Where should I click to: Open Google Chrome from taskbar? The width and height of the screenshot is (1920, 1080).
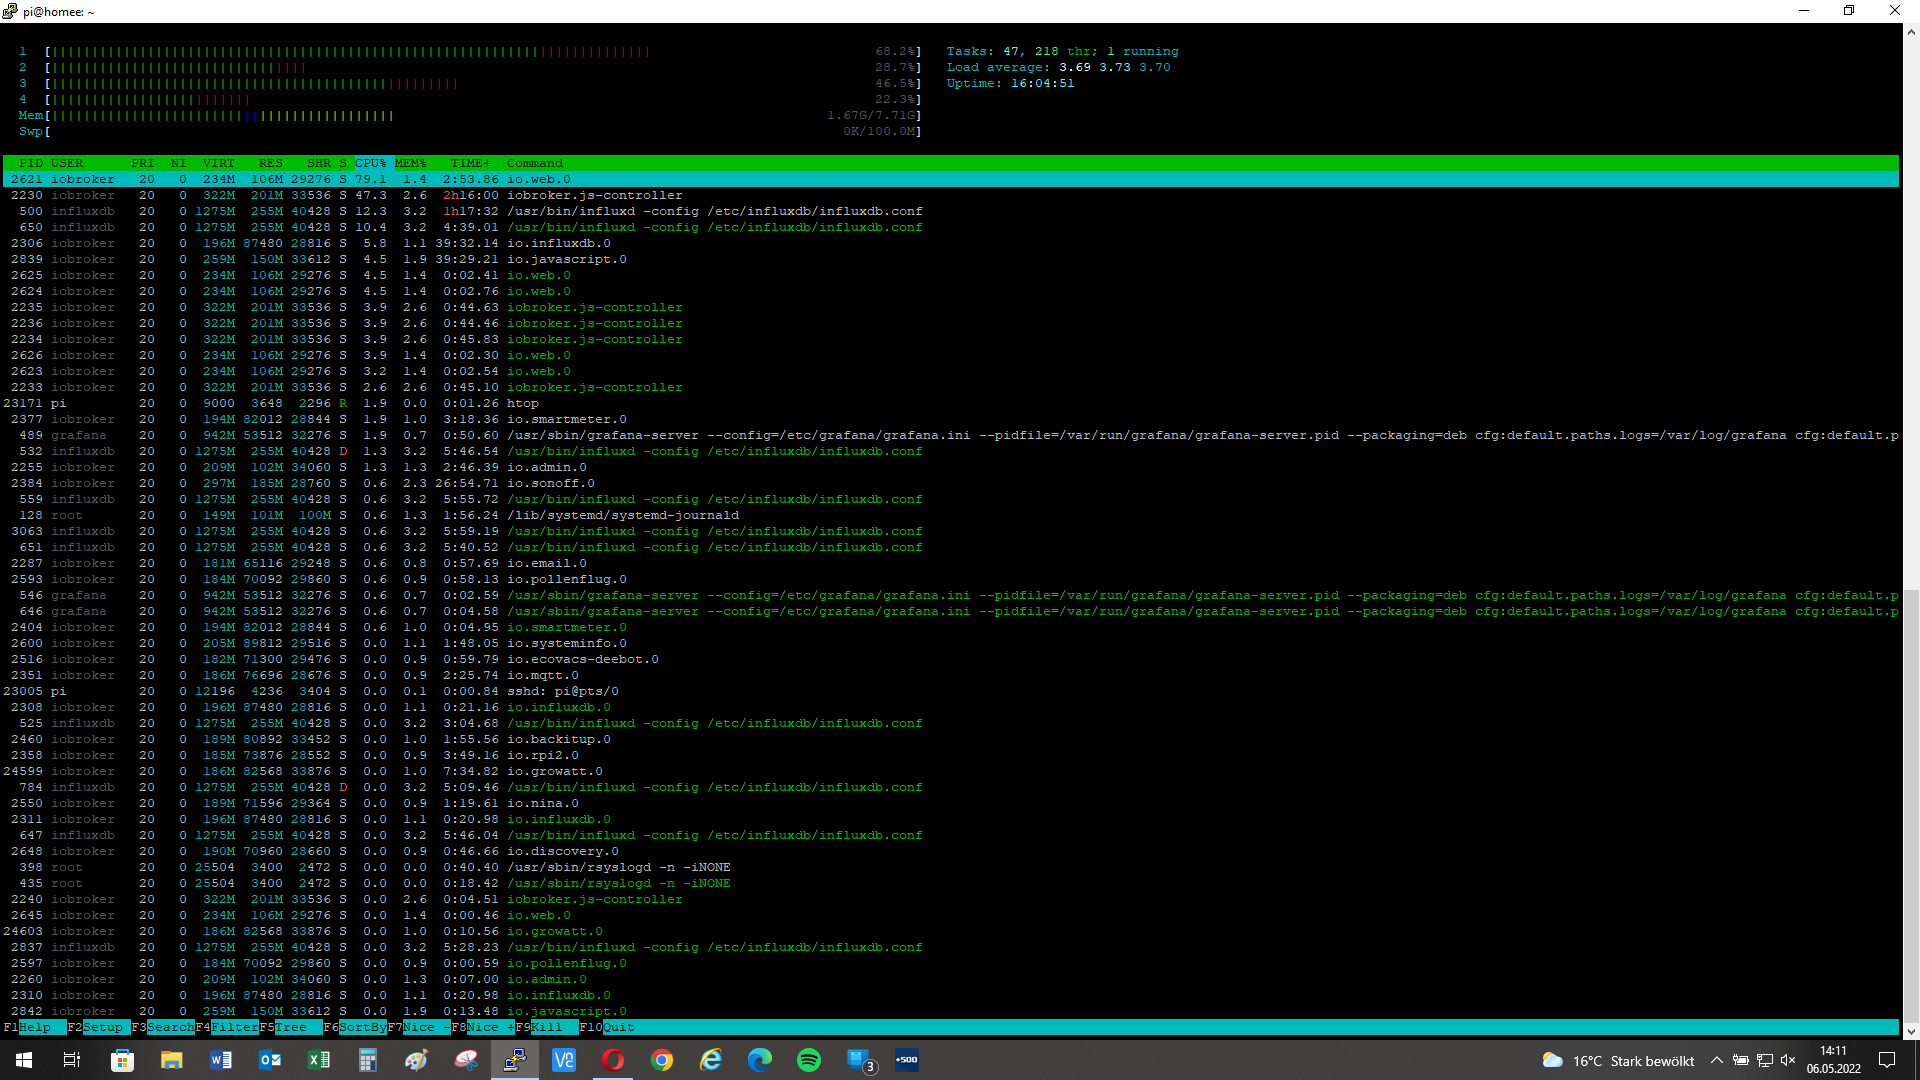pos(662,1060)
